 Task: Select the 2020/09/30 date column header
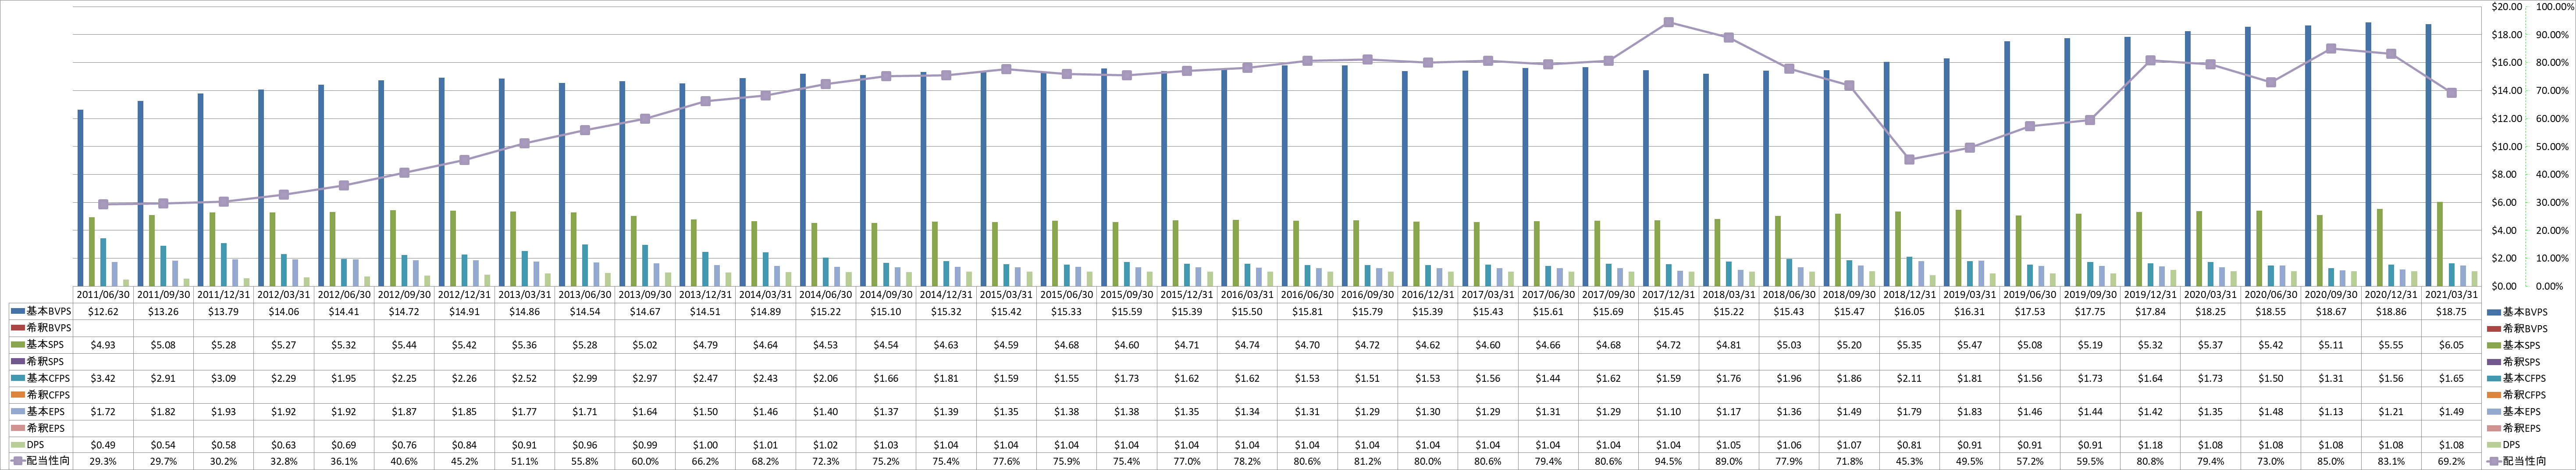[x=2331, y=295]
